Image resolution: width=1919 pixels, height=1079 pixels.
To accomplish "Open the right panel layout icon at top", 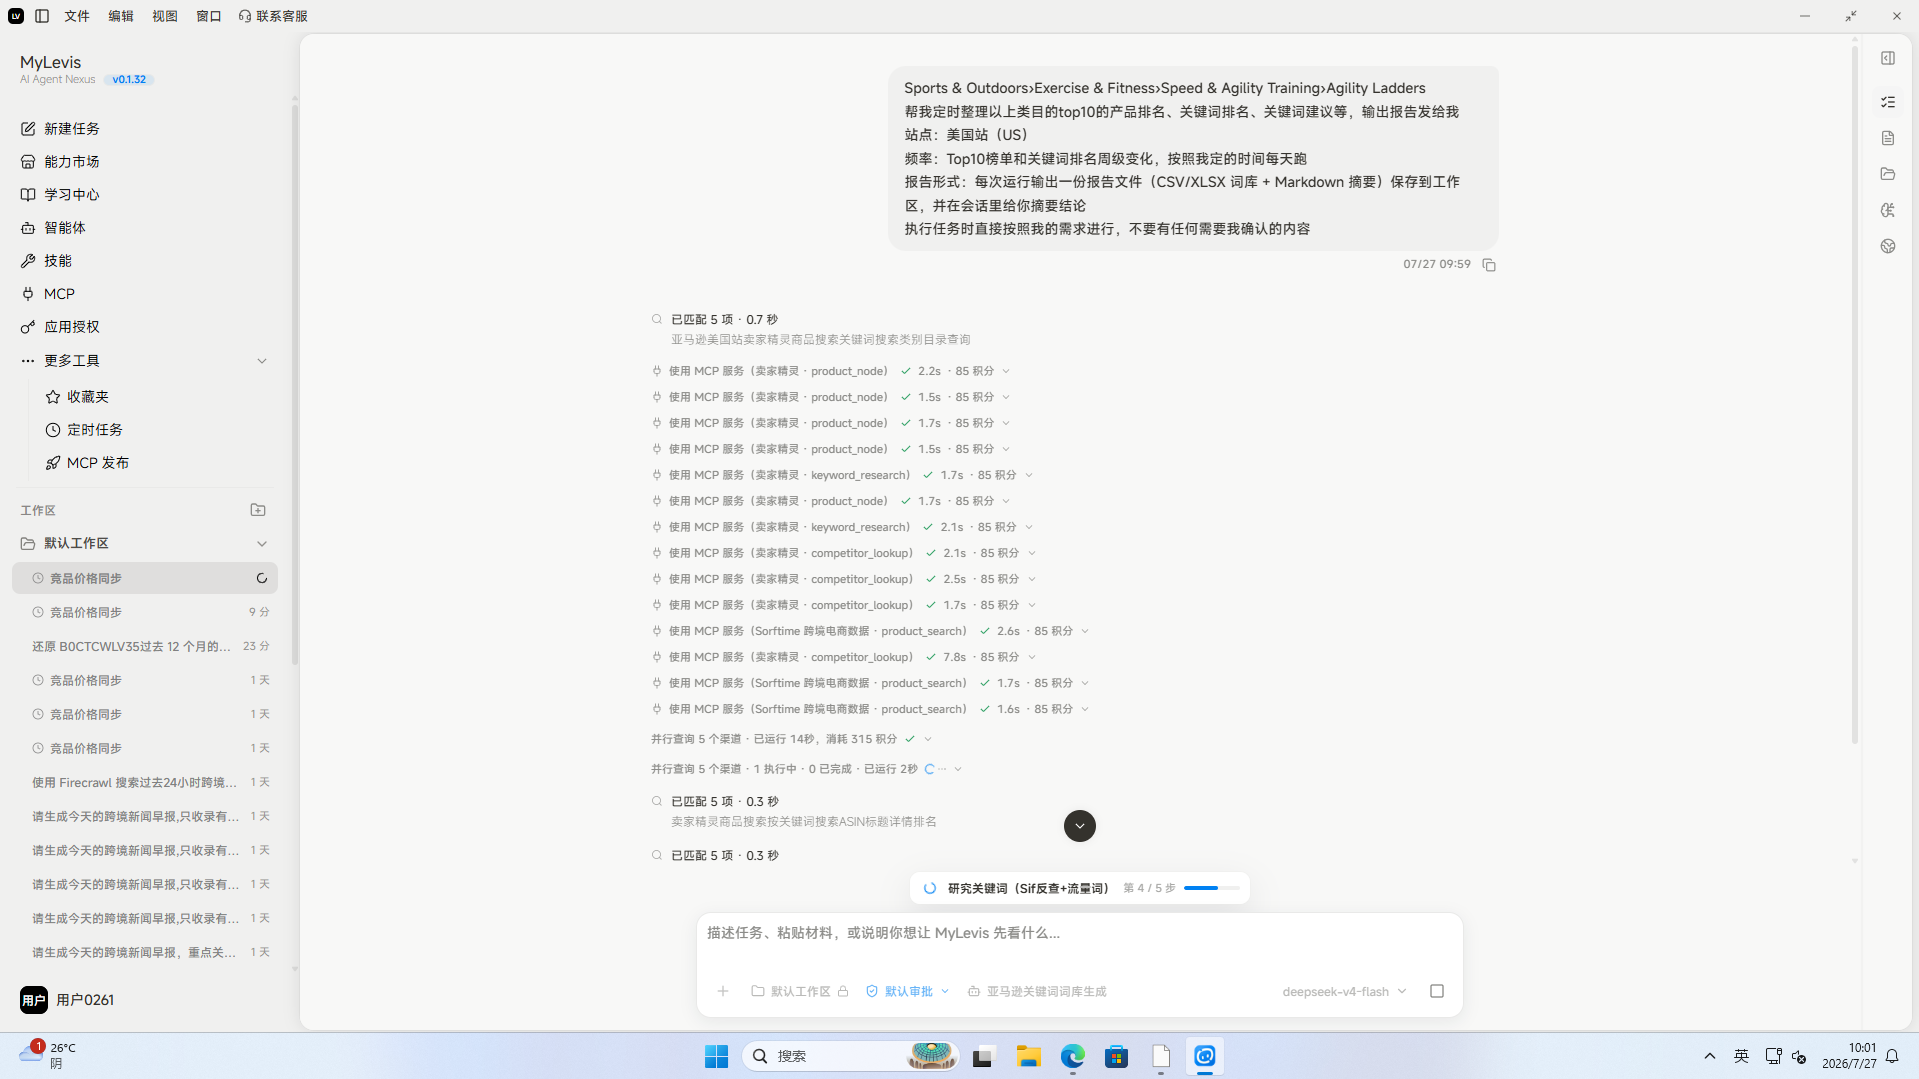I will (1888, 58).
